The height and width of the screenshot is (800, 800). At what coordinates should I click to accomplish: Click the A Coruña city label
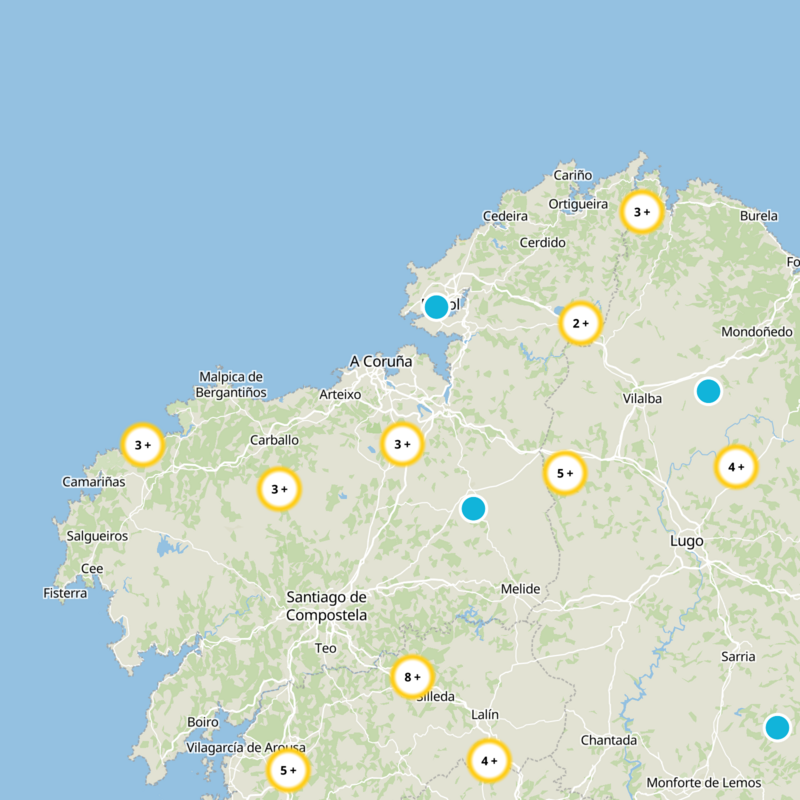pyautogui.click(x=381, y=361)
